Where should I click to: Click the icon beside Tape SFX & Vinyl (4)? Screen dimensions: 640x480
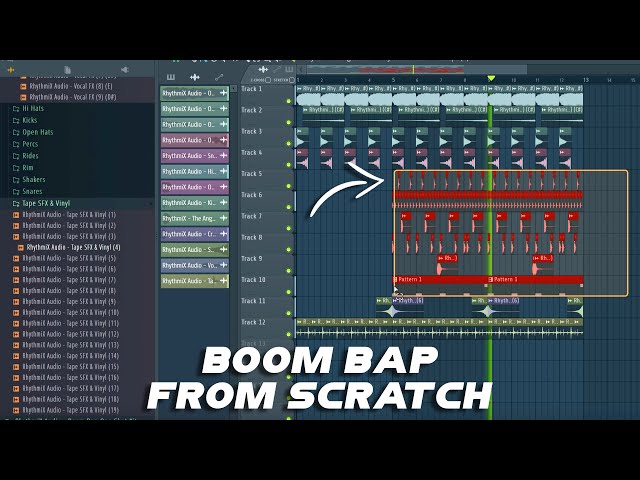click(x=20, y=247)
